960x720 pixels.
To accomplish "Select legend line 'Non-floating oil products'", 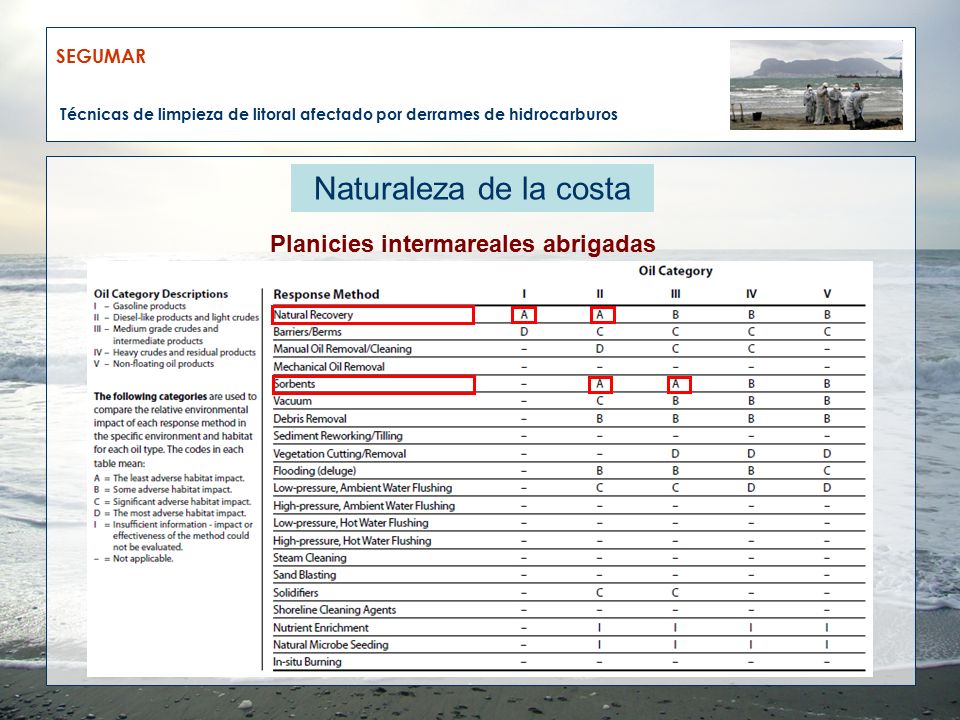I will point(163,364).
